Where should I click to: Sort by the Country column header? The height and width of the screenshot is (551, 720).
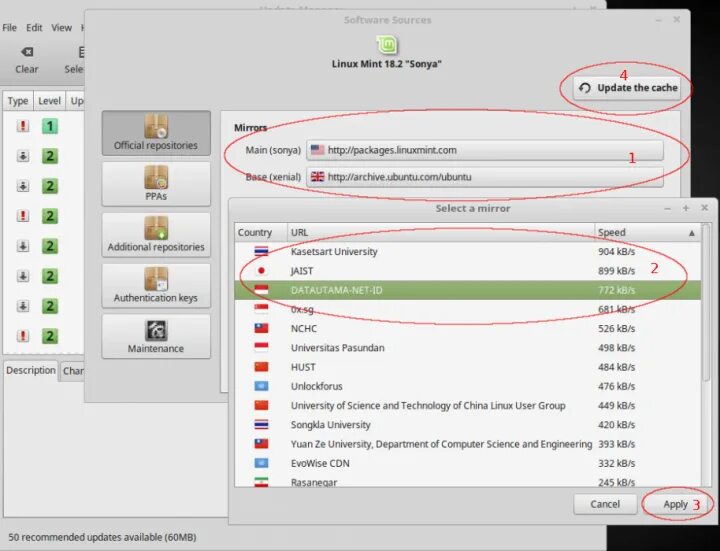pos(261,232)
